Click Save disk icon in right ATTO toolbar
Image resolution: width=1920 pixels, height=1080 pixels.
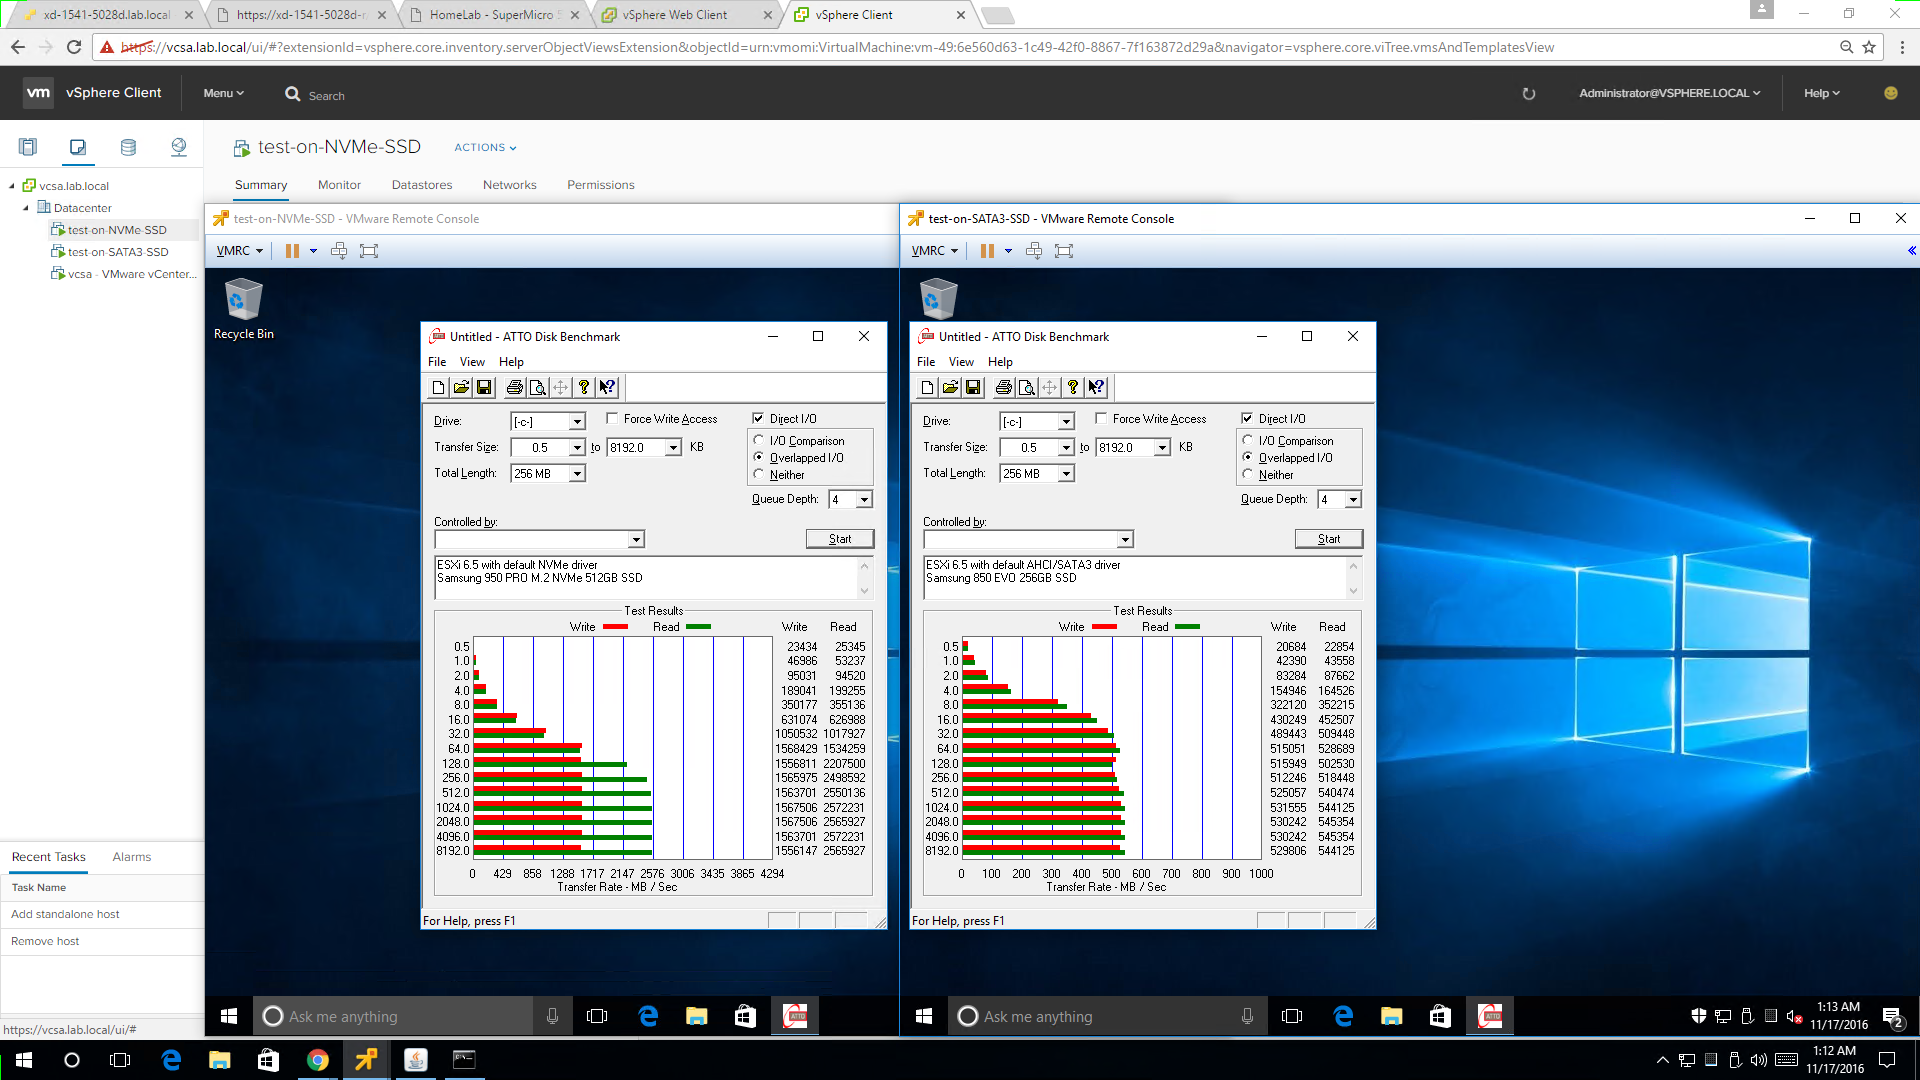973,388
